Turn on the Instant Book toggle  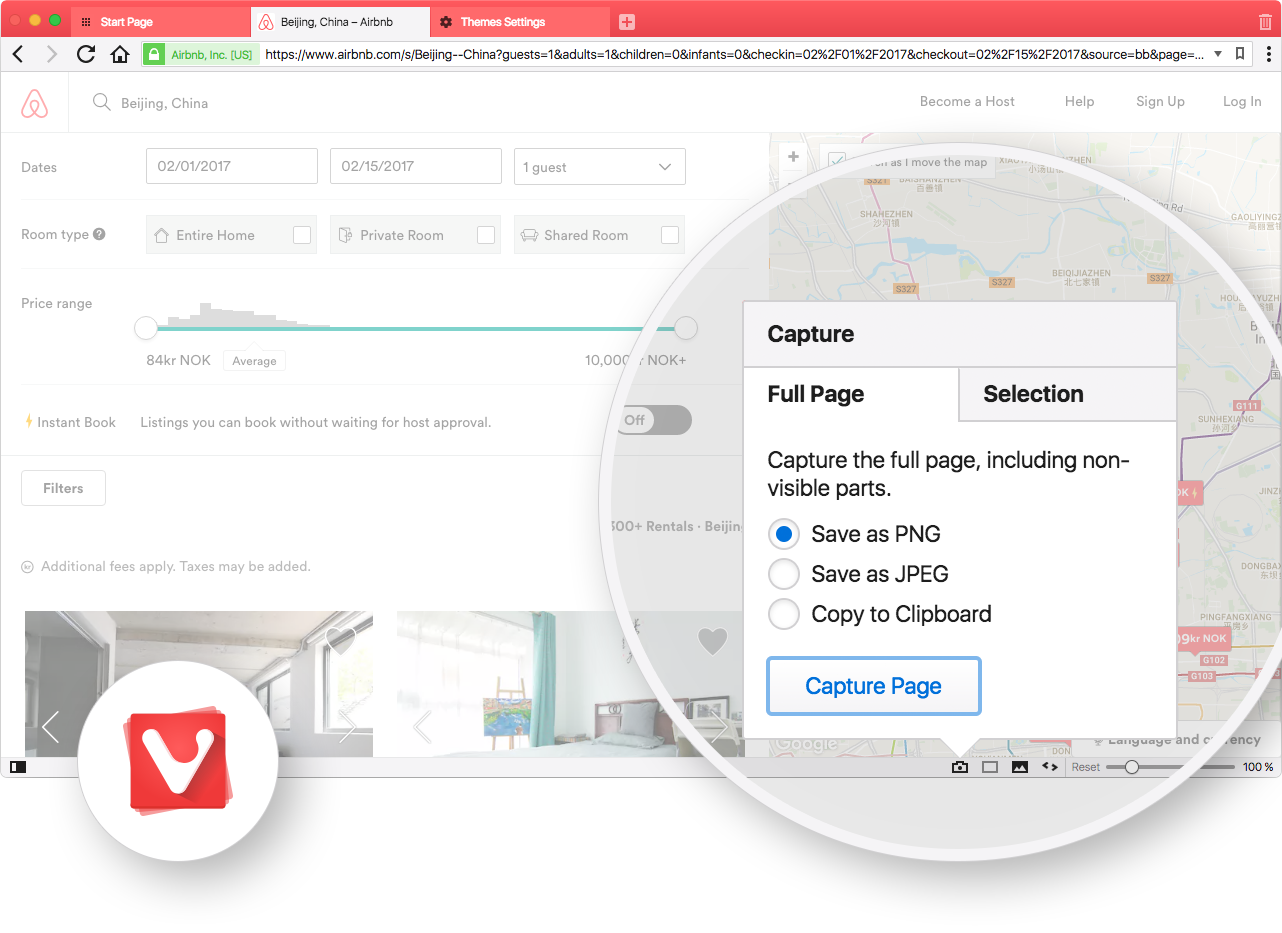click(x=655, y=420)
